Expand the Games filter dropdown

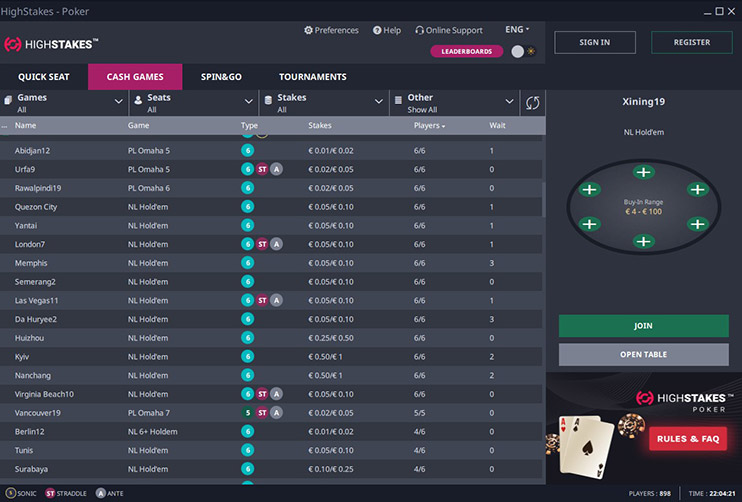click(x=64, y=103)
